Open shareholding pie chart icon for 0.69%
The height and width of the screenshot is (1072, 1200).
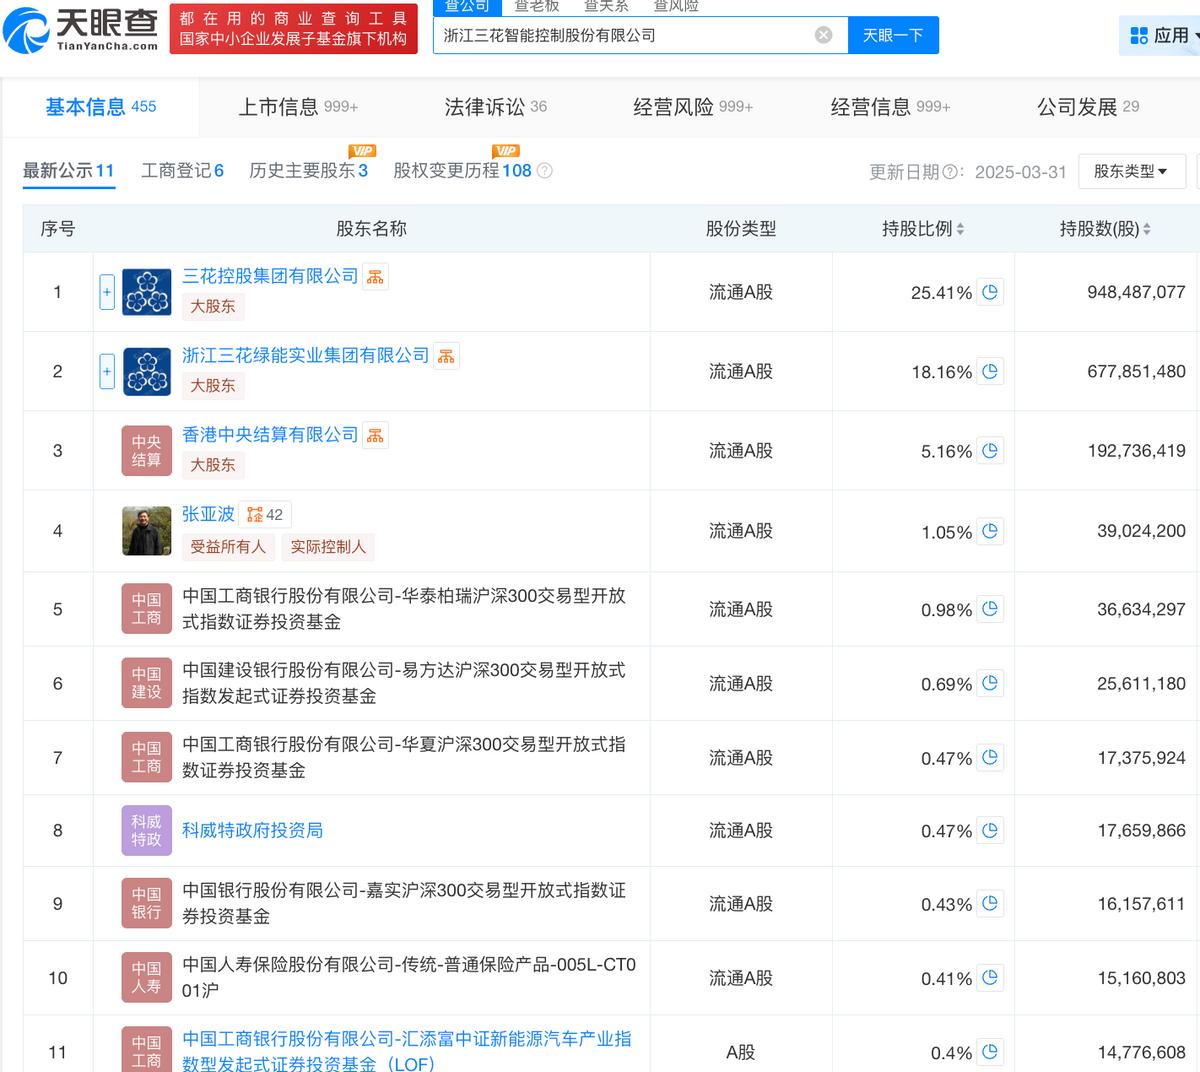coord(990,683)
